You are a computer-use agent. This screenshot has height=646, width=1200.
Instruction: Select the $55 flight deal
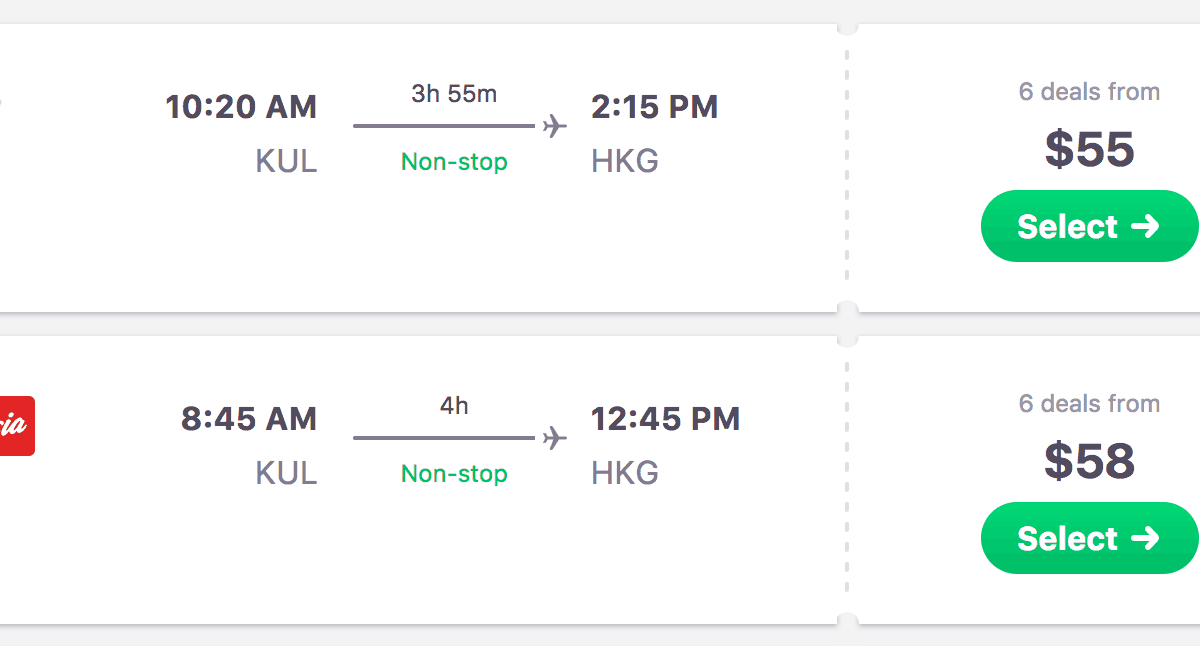pos(1088,226)
